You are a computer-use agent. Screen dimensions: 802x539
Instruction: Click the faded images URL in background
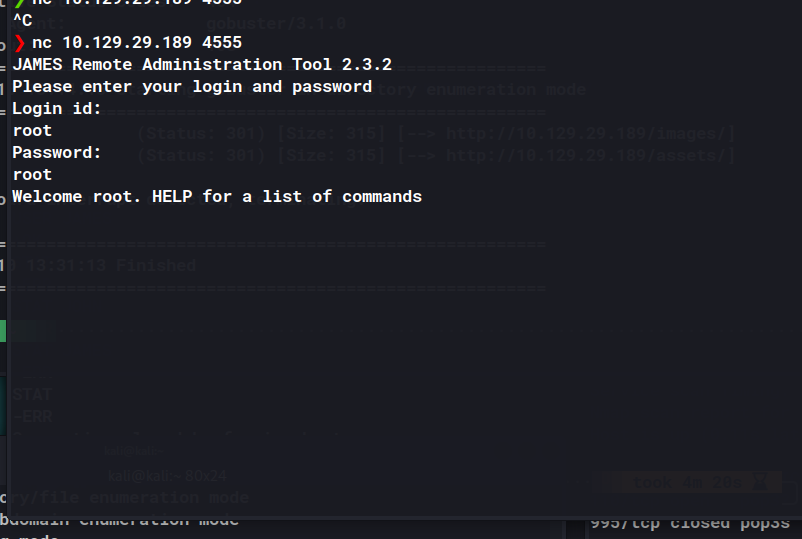(x=591, y=132)
